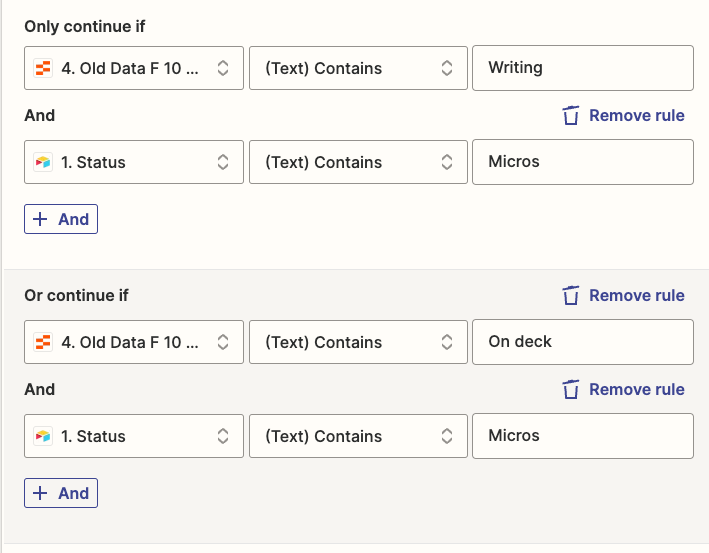Click the On deck value input field
709x553 pixels.
coord(582,342)
